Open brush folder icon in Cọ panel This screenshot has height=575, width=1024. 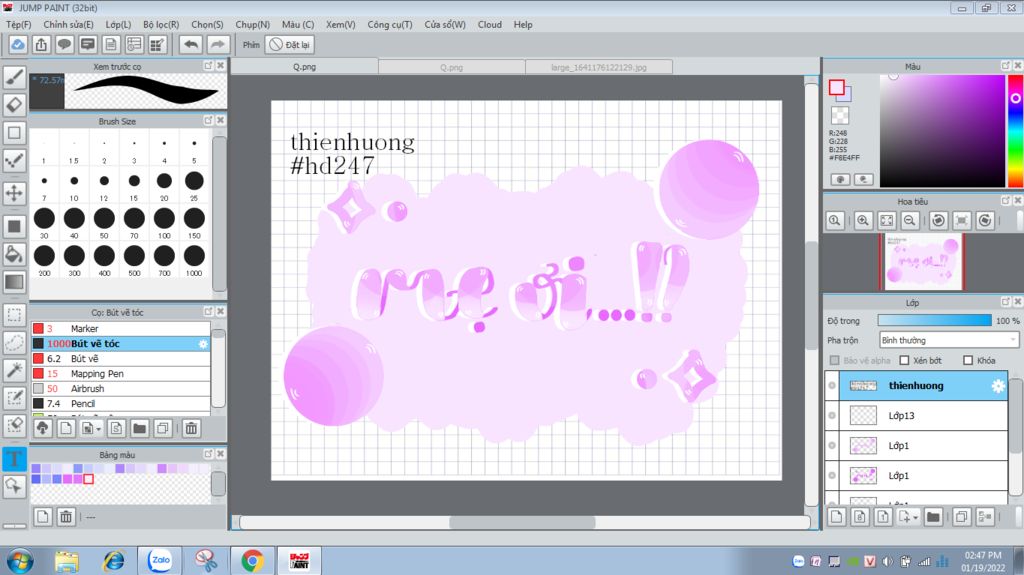[x=139, y=429]
